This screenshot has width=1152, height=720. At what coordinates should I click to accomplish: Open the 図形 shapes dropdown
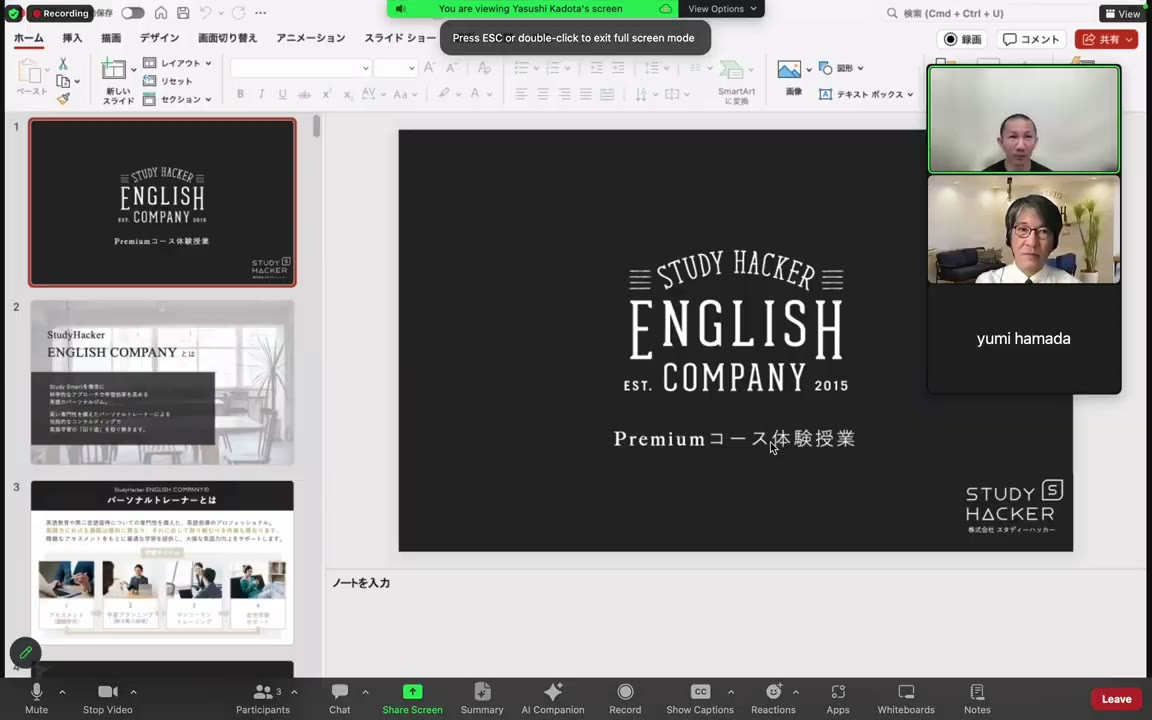point(841,68)
